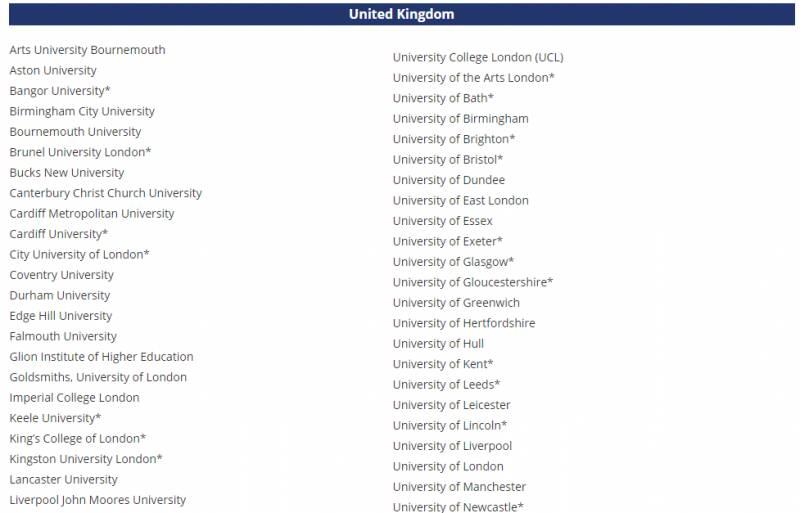Open Aston University listing

(53, 70)
